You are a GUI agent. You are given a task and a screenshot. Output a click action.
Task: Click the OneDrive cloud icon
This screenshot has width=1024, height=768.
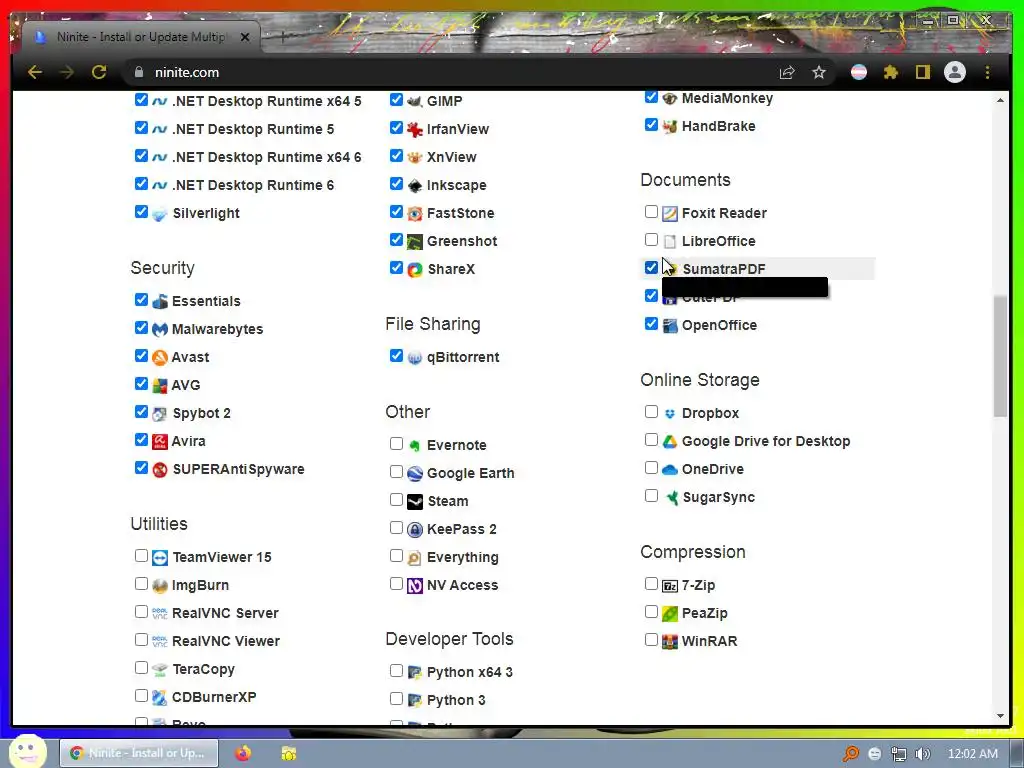coord(670,470)
